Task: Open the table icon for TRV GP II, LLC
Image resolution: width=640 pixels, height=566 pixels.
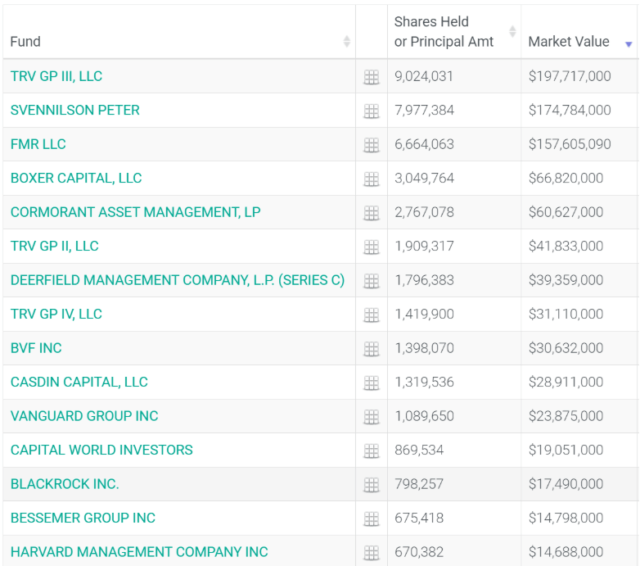Action: click(x=371, y=247)
